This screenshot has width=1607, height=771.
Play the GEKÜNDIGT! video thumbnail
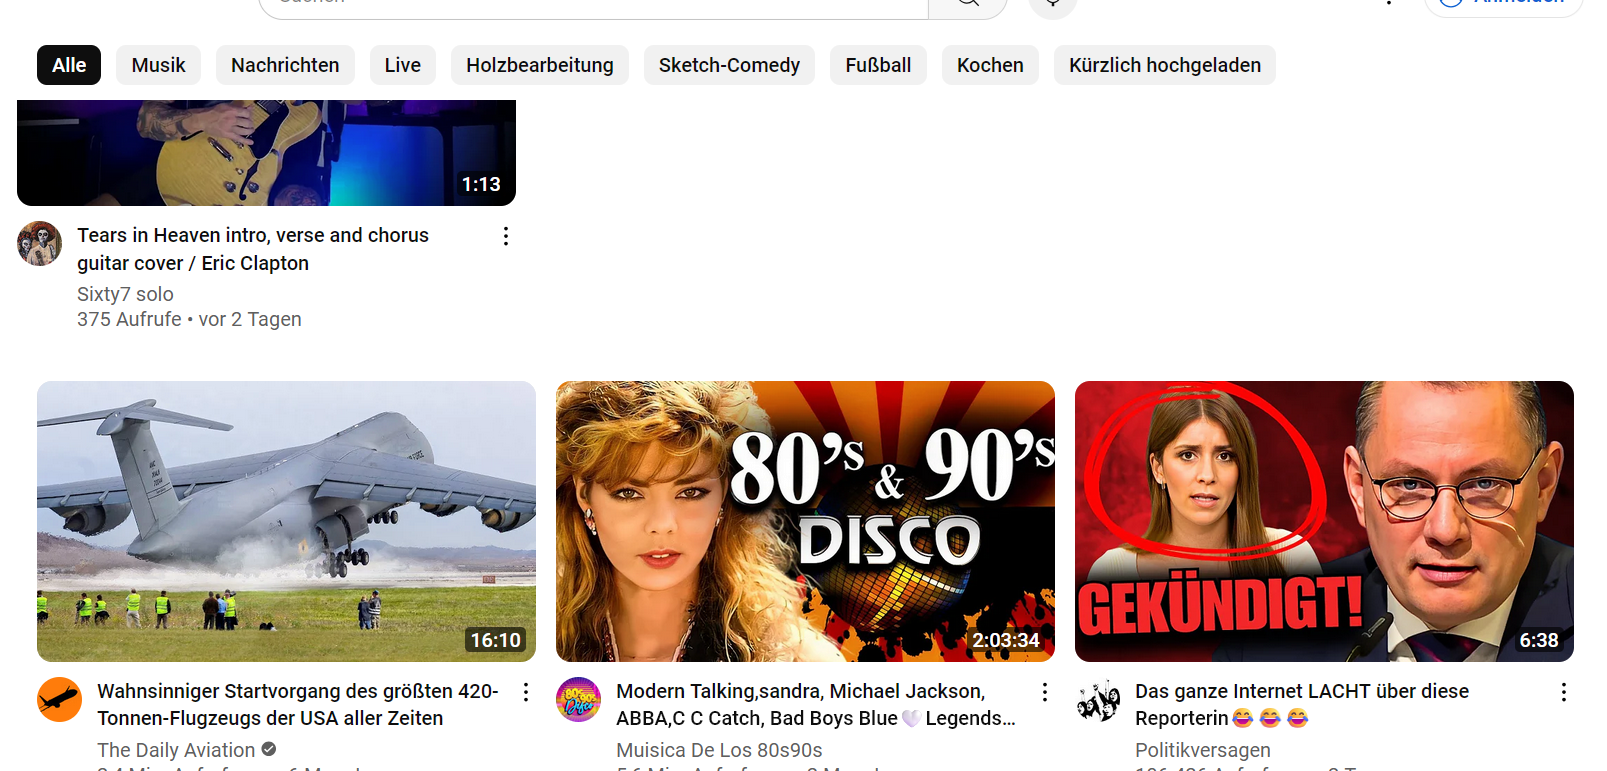[1324, 521]
